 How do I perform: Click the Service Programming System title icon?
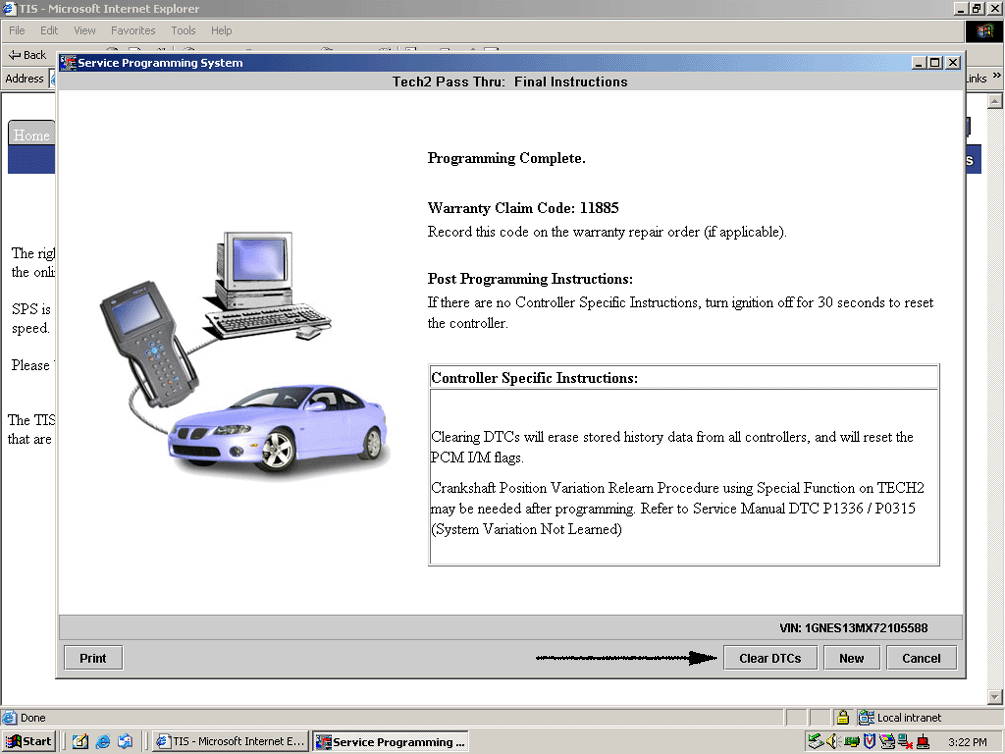pyautogui.click(x=68, y=63)
